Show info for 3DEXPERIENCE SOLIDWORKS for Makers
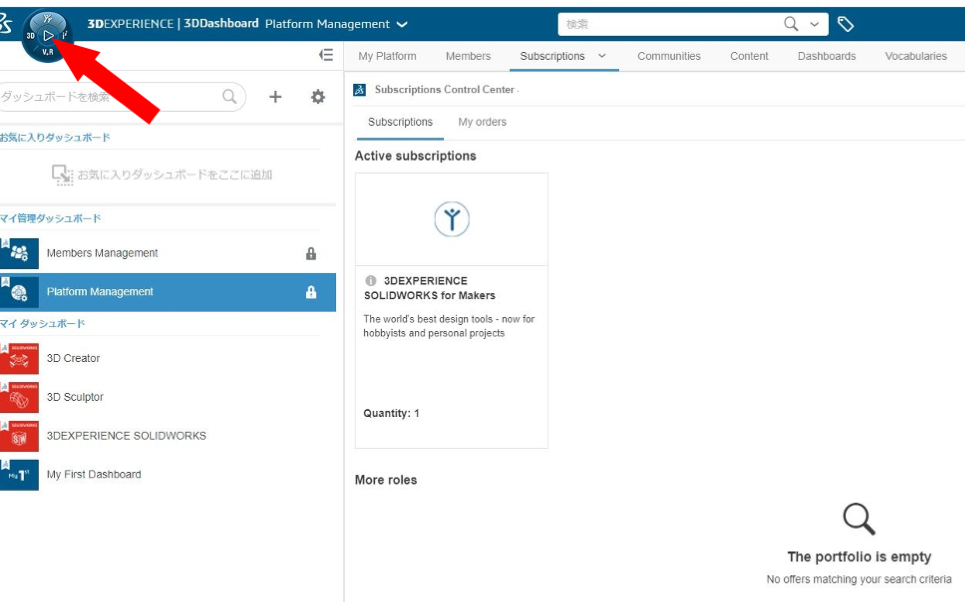The width and height of the screenshot is (965, 602). (x=370, y=281)
